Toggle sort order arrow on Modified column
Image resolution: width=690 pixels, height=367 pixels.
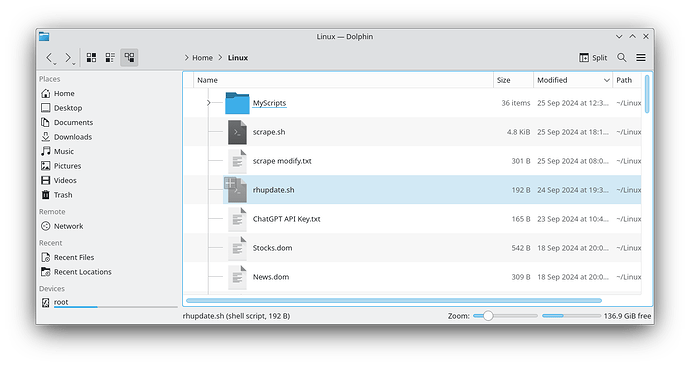[606, 80]
